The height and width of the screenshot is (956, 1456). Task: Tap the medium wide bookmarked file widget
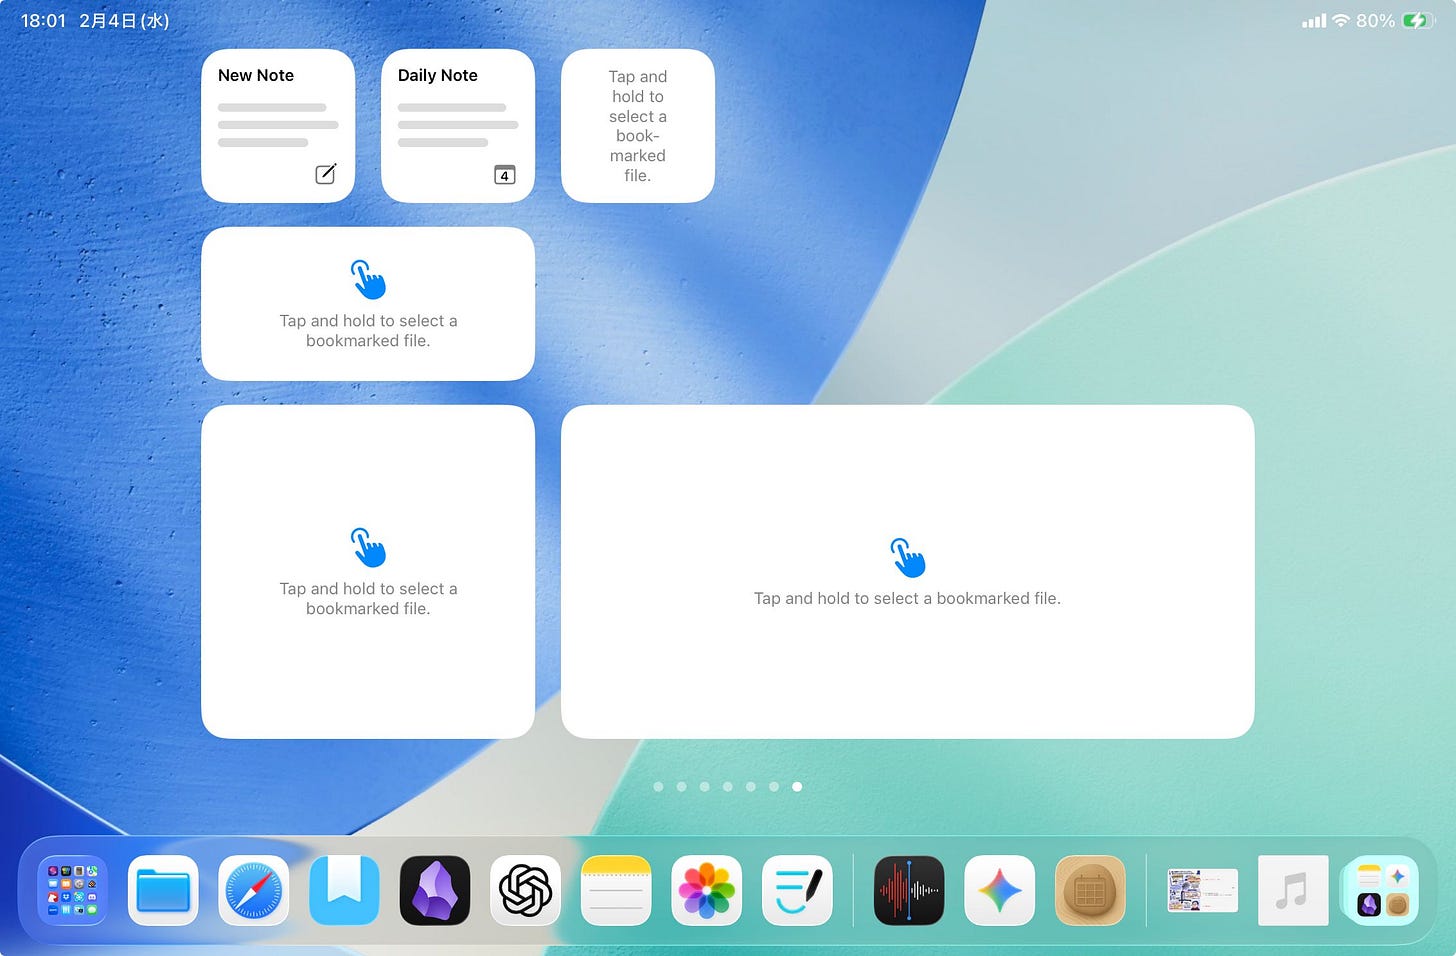(x=368, y=304)
